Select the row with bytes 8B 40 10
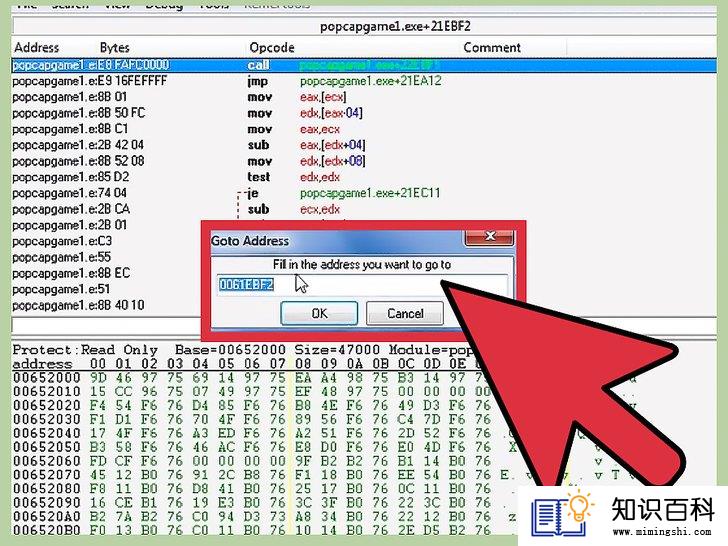This screenshot has height=546, width=728. (x=106, y=305)
